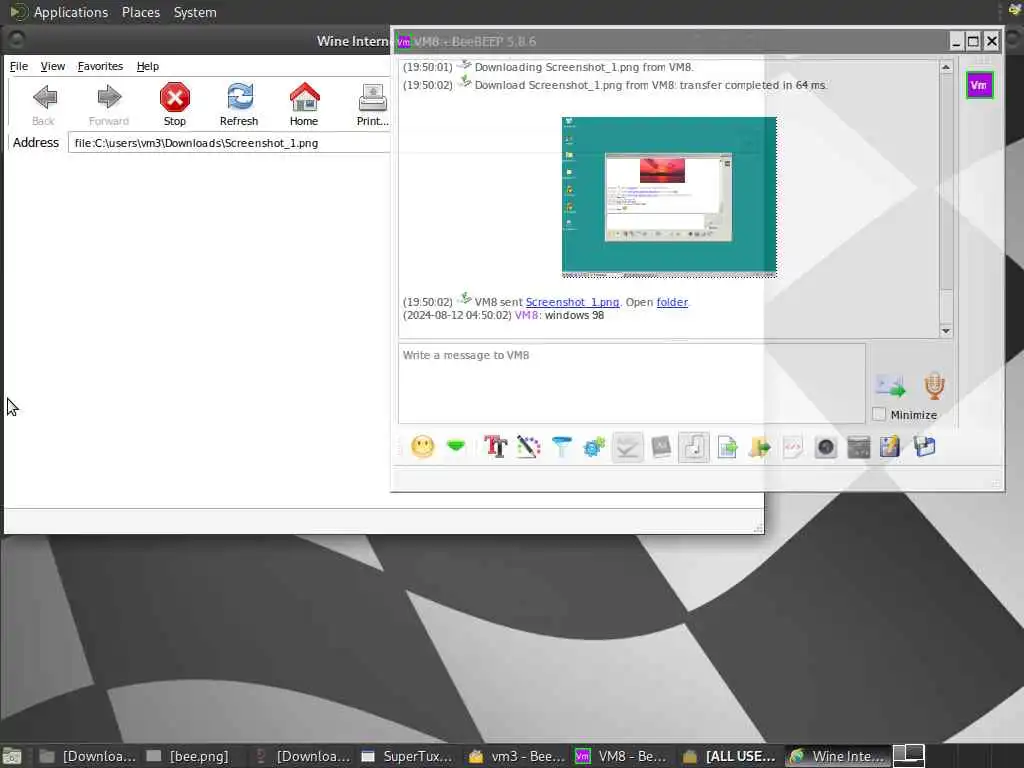
Task: Open the Applications menu in top panel
Action: pyautogui.click(x=71, y=12)
